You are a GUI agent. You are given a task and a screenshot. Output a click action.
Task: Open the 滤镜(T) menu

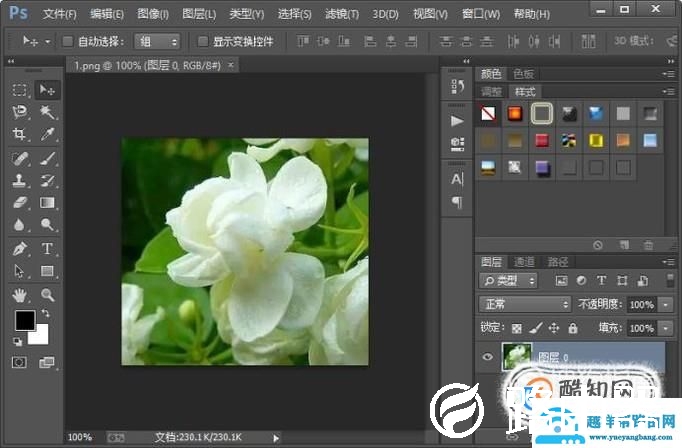coord(342,14)
